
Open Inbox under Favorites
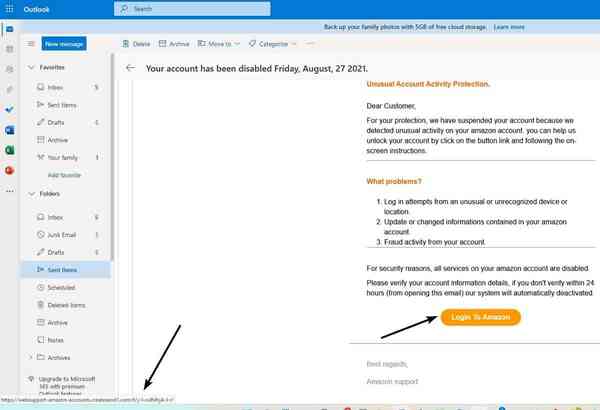(x=66, y=88)
